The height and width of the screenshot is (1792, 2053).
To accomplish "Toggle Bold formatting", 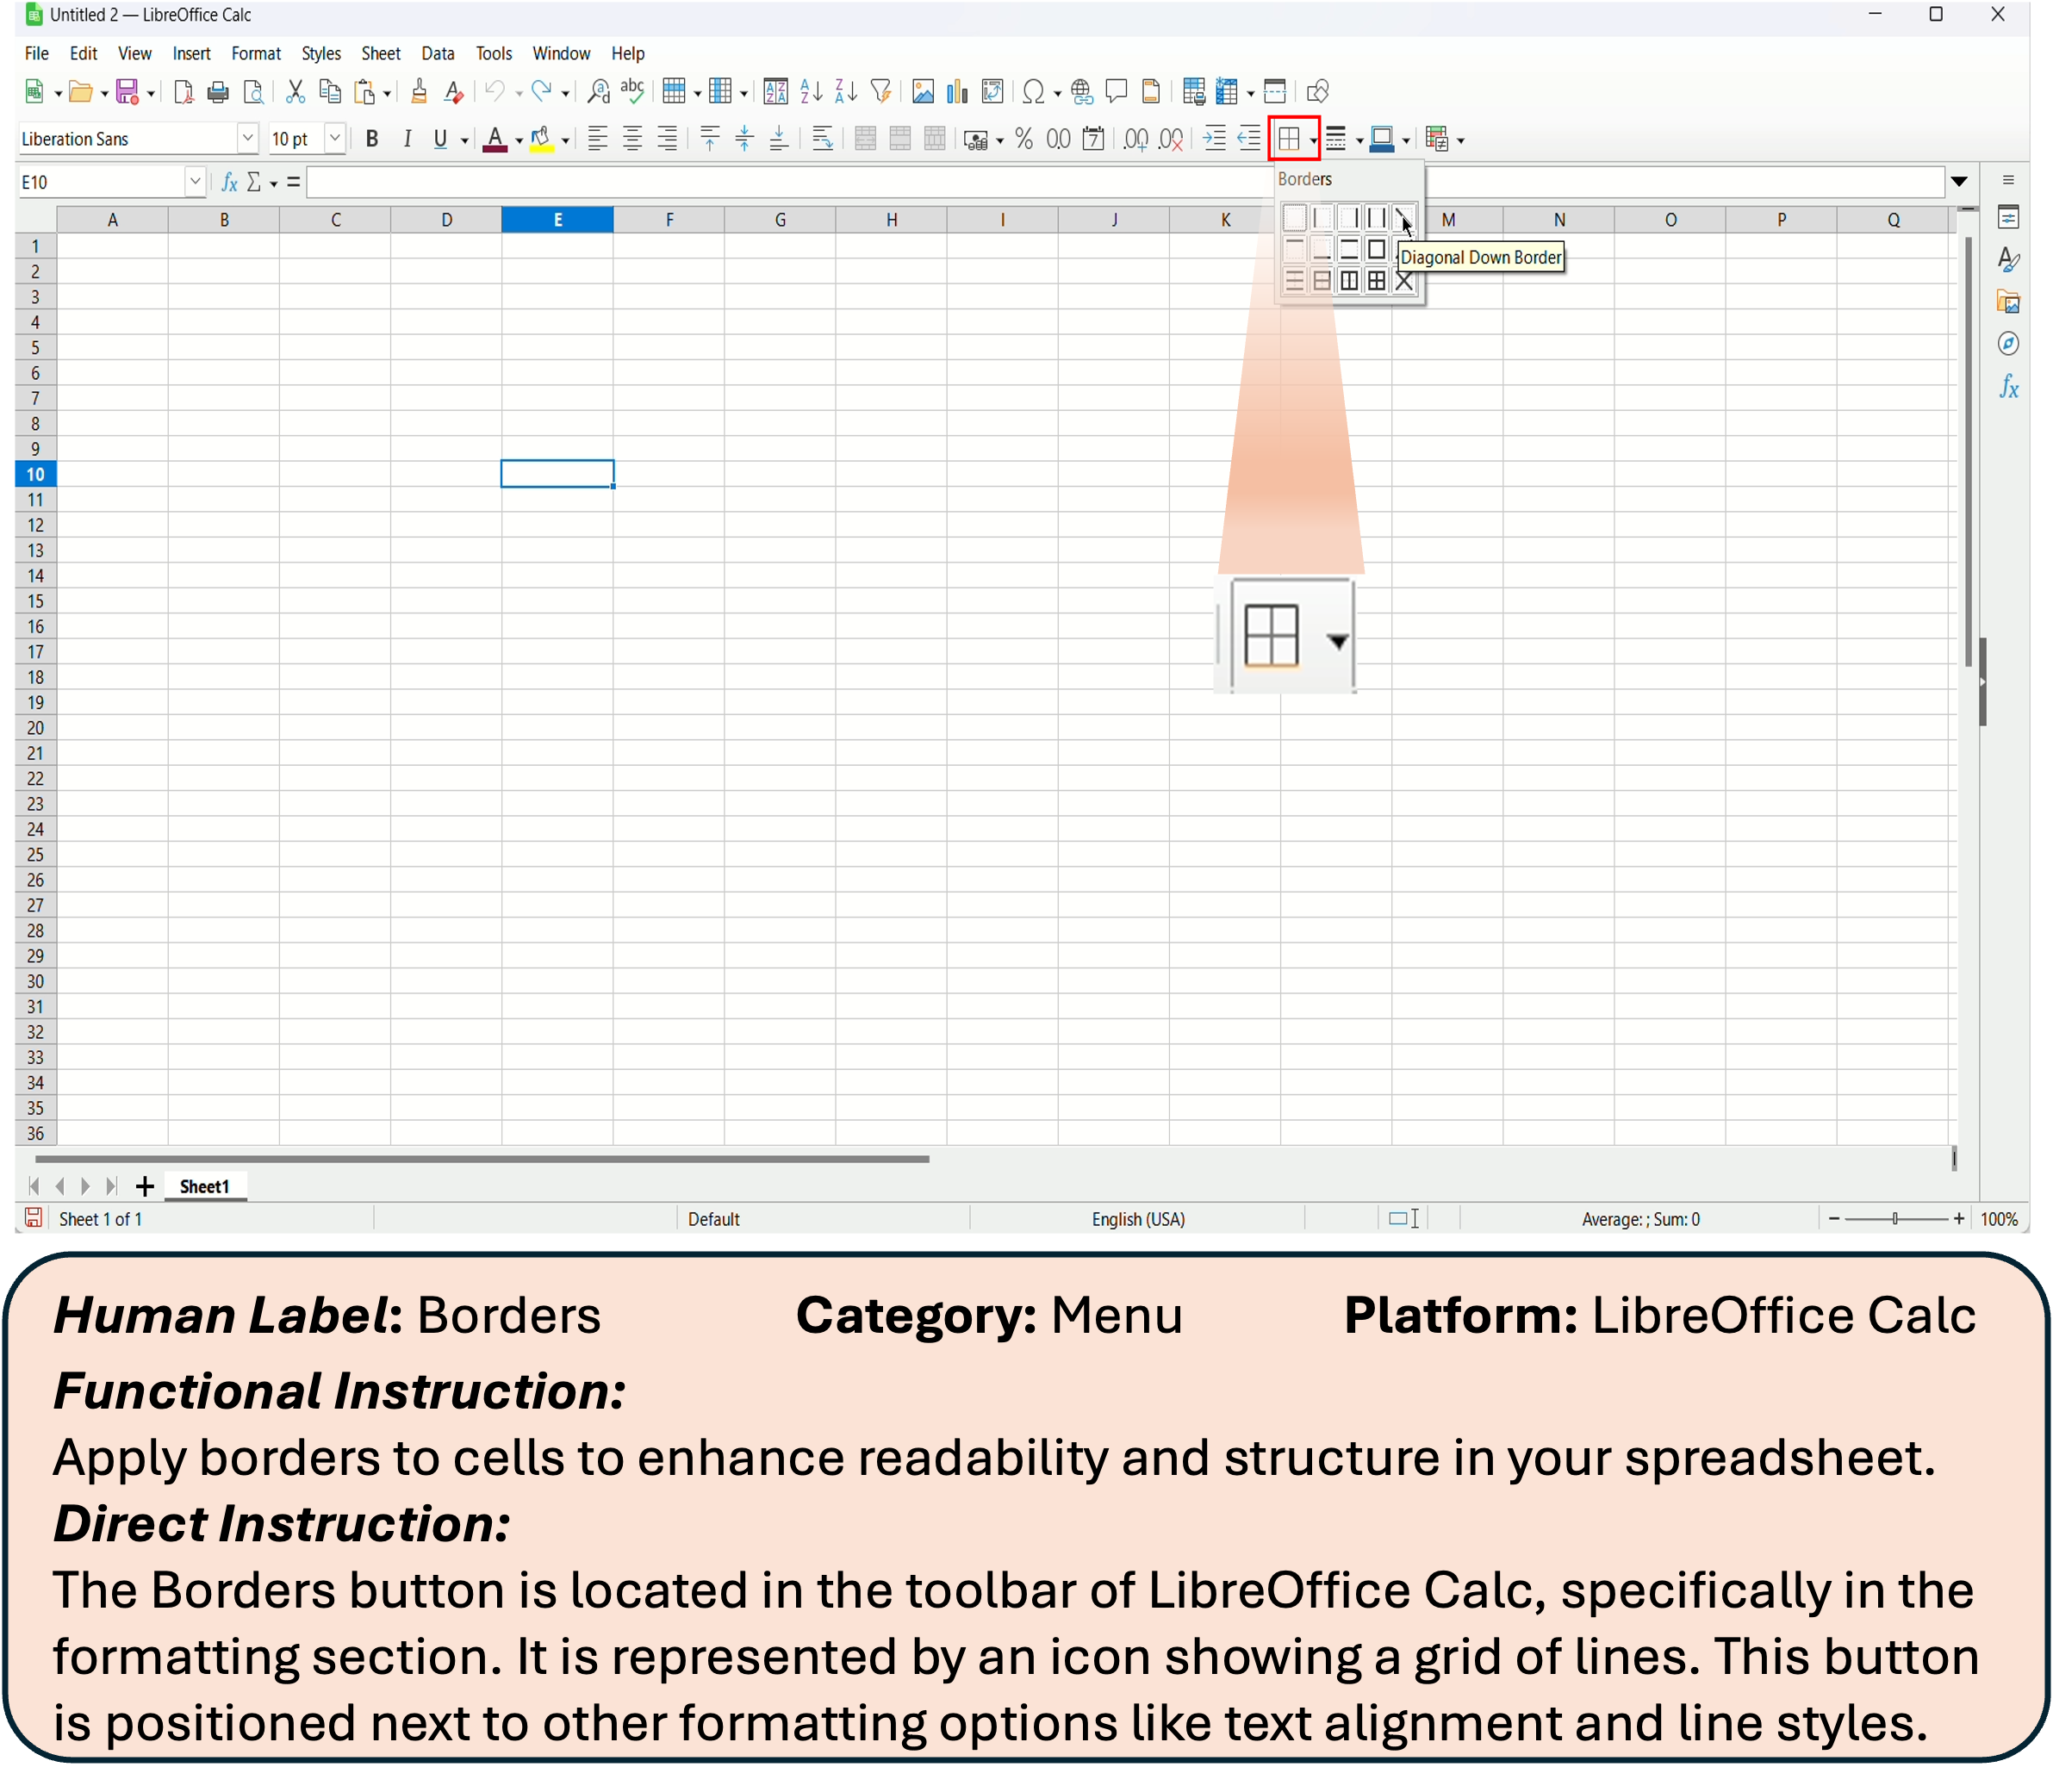I will coord(372,139).
